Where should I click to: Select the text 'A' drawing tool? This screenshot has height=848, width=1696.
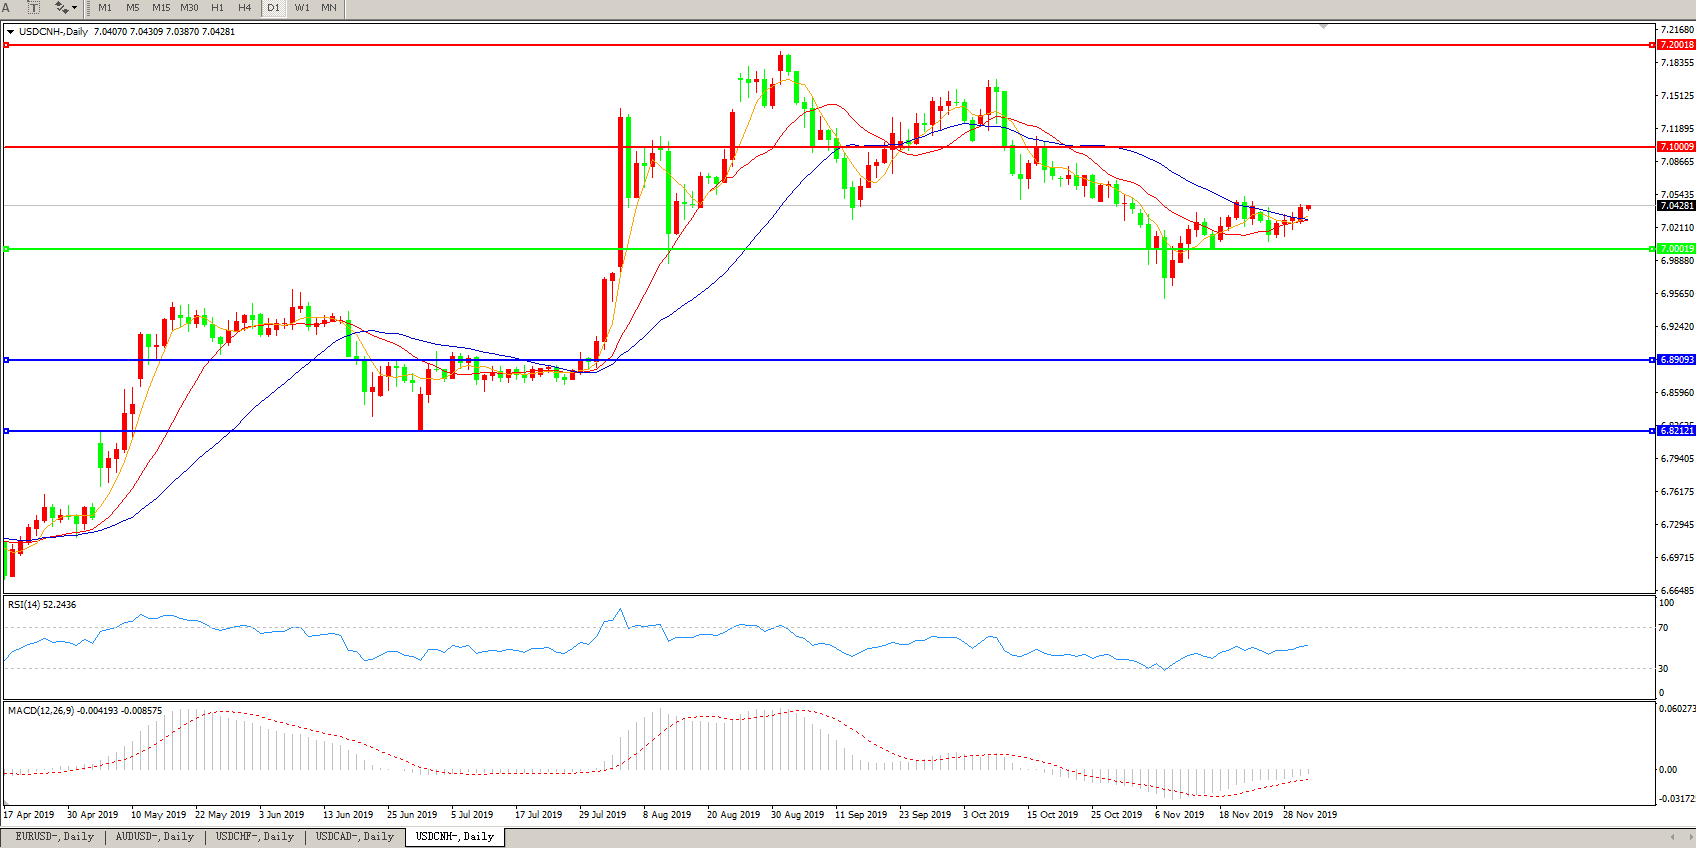6,7
